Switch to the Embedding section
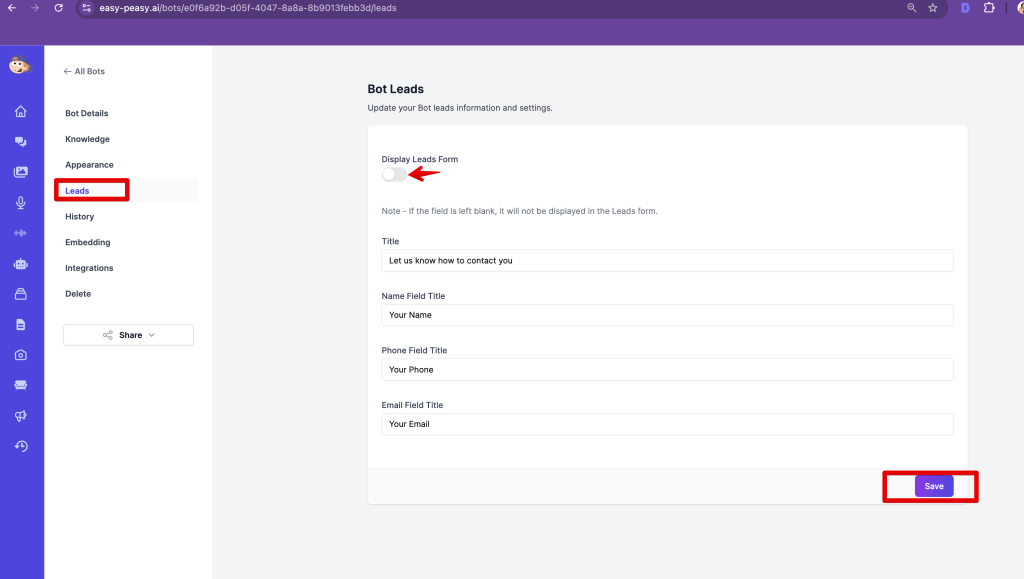Screen dimensions: 1024x579 tap(87, 242)
